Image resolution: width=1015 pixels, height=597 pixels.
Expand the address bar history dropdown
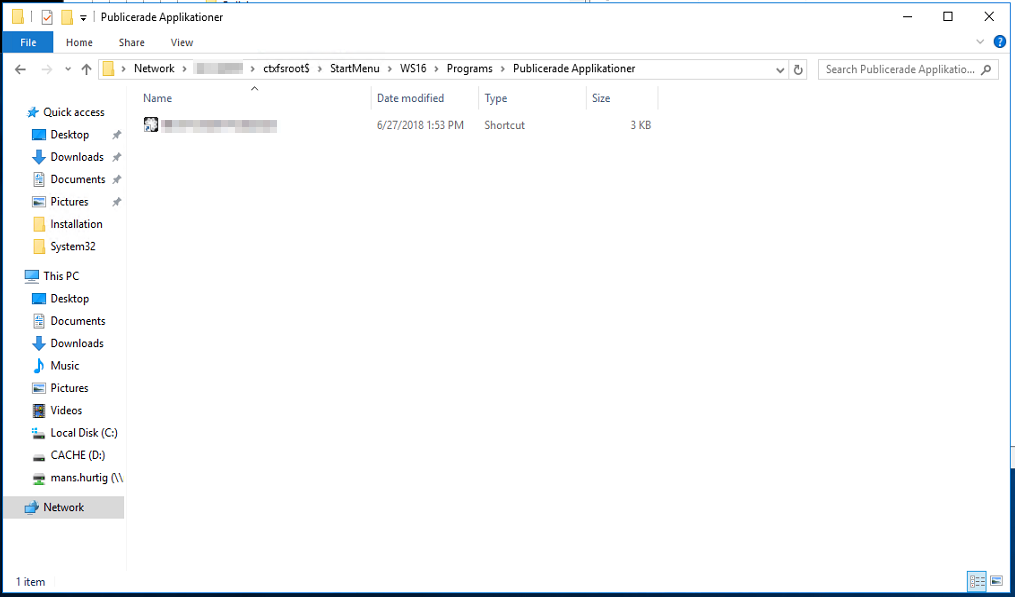(x=780, y=69)
